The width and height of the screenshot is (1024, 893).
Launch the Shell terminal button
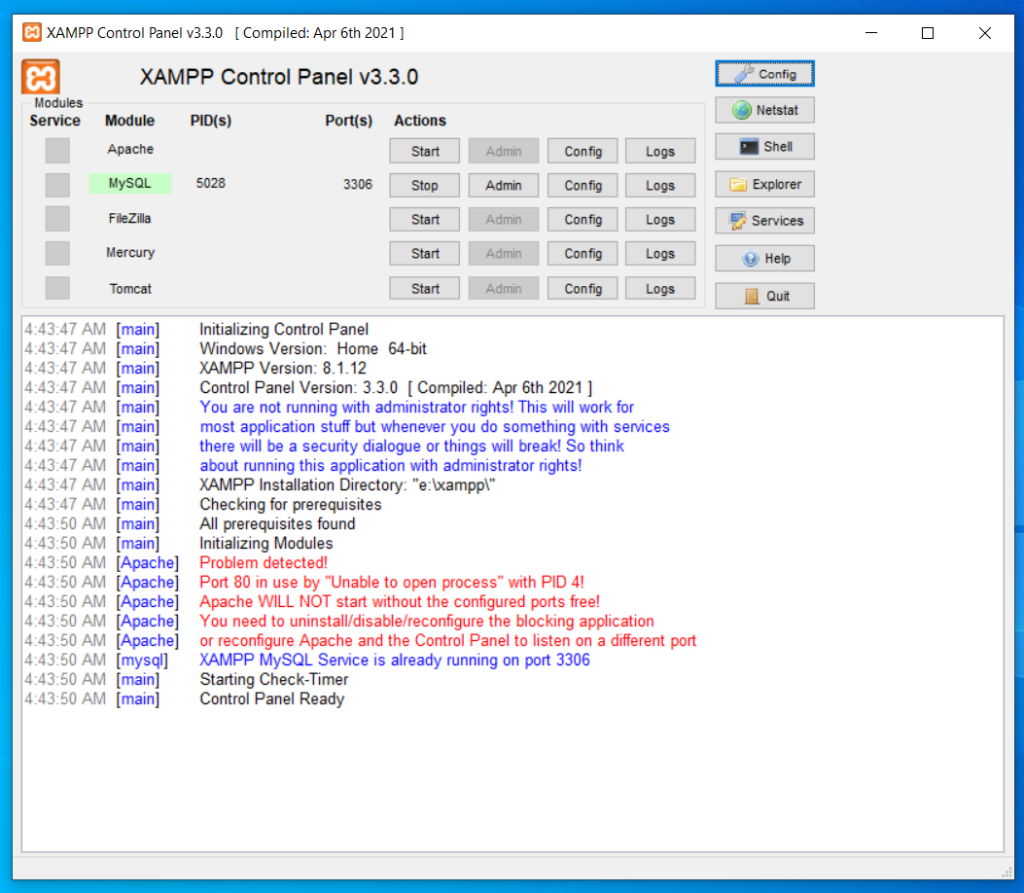tap(764, 146)
